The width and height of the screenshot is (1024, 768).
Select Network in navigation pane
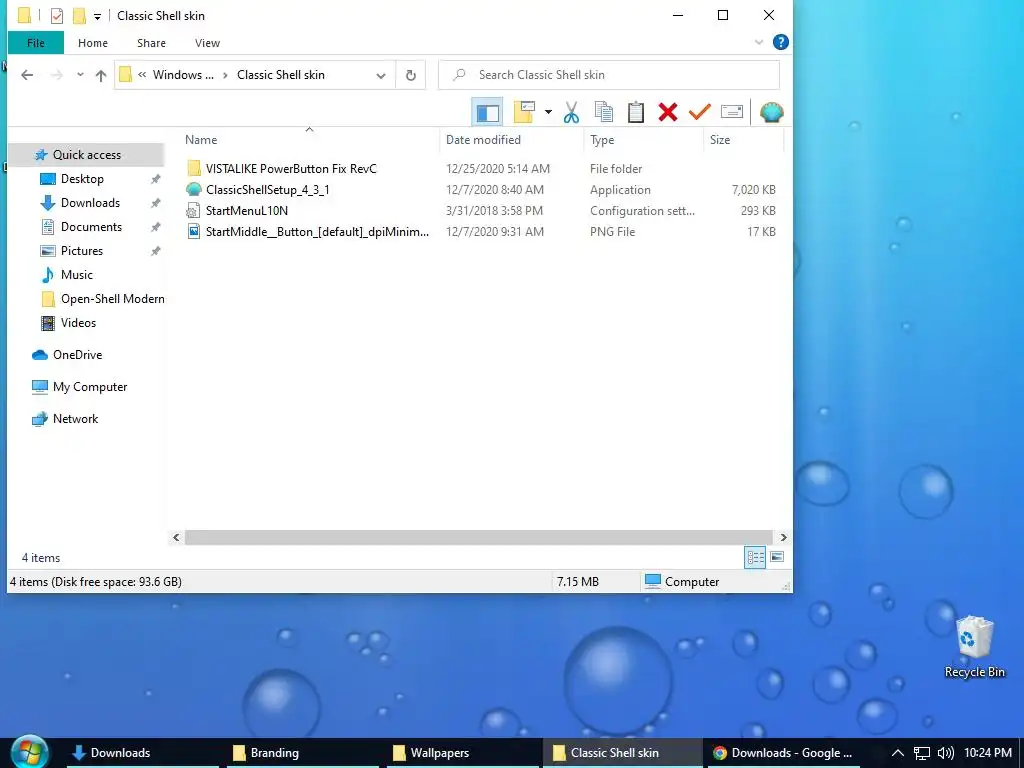(75, 419)
